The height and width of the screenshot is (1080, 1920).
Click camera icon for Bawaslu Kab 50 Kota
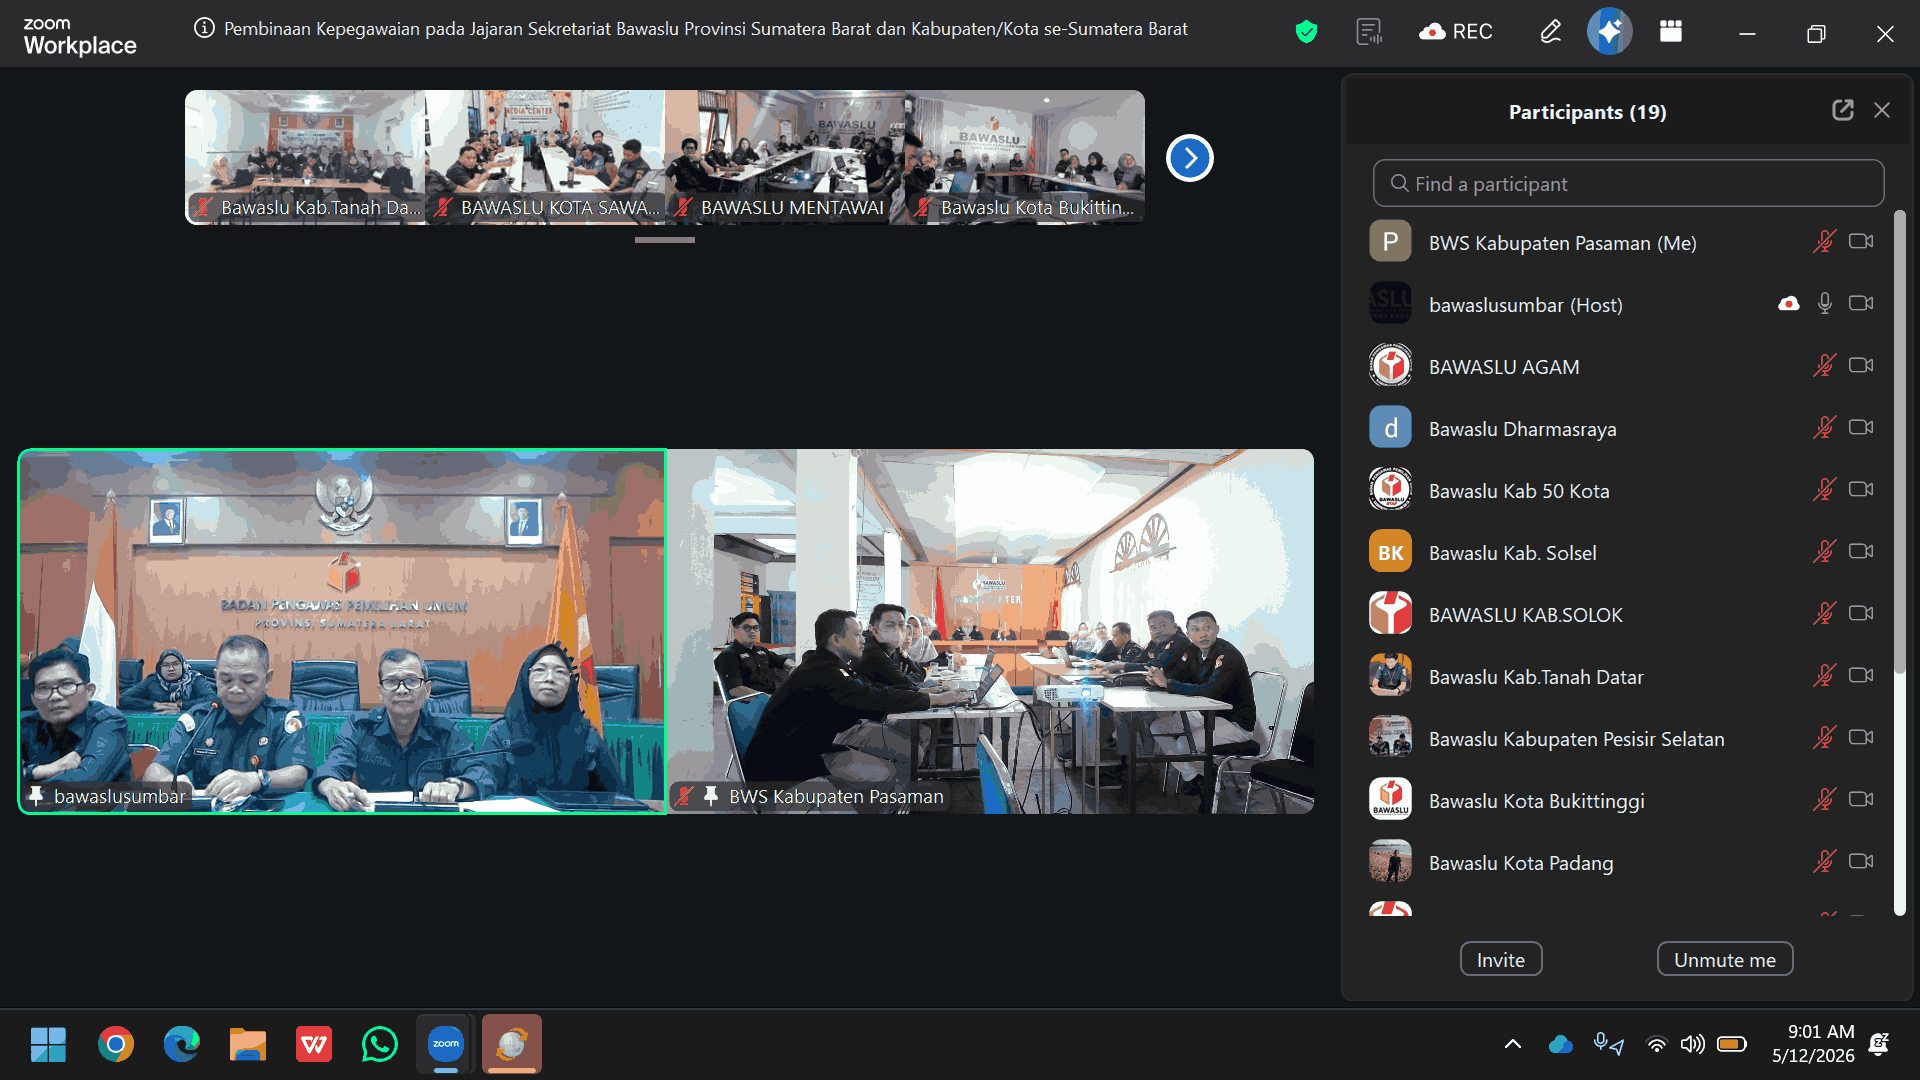(1861, 490)
